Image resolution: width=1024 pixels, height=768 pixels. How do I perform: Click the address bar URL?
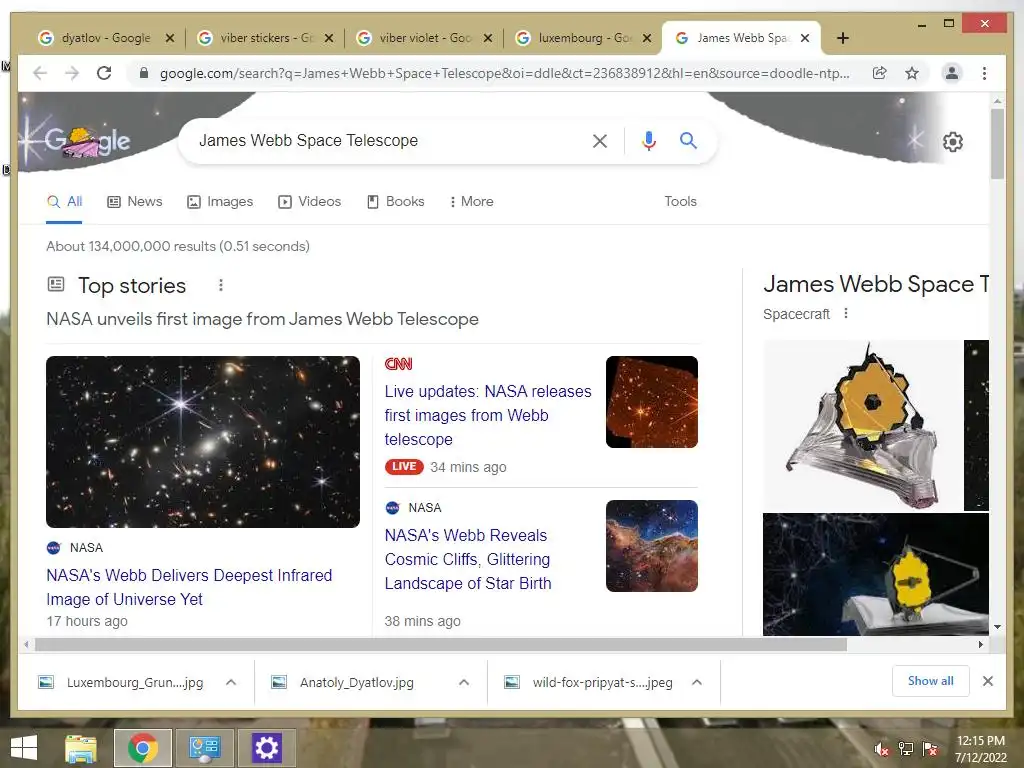pyautogui.click(x=504, y=73)
